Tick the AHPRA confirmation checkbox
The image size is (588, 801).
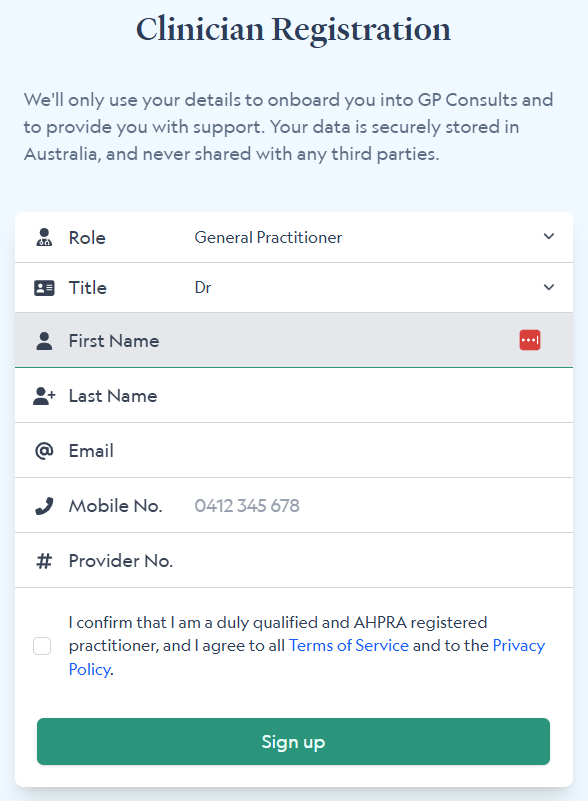coord(42,646)
